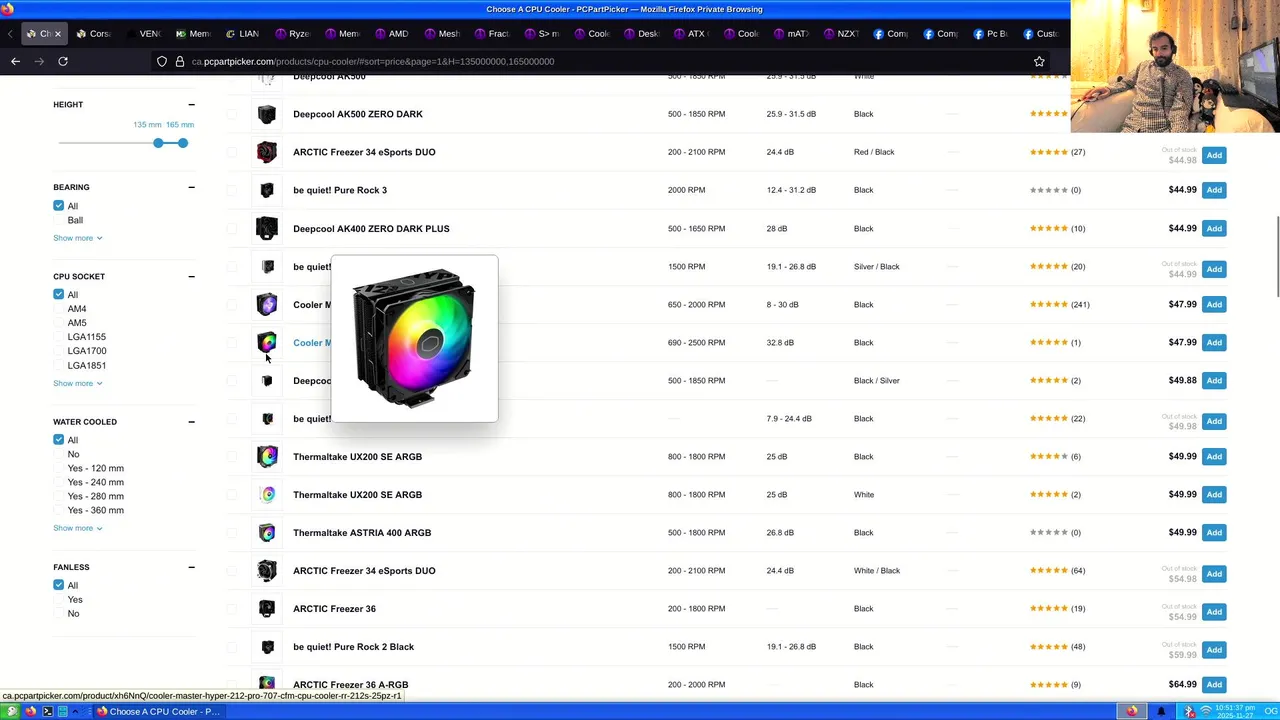Click the height slider maximum handle

pyautogui.click(x=183, y=143)
